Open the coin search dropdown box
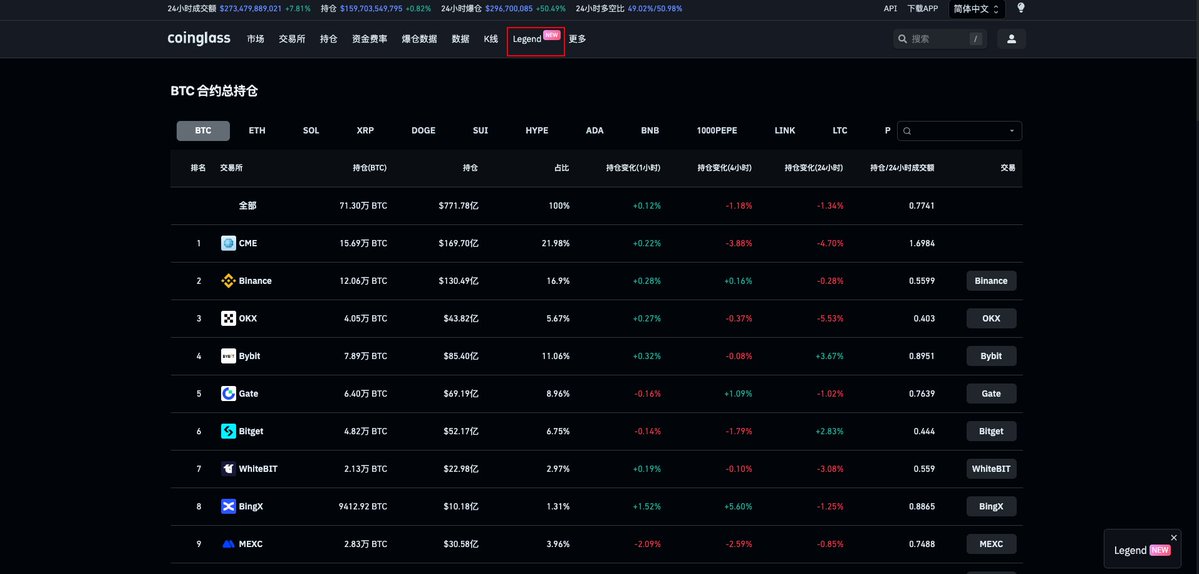Viewport: 1199px width, 574px height. 960,131
